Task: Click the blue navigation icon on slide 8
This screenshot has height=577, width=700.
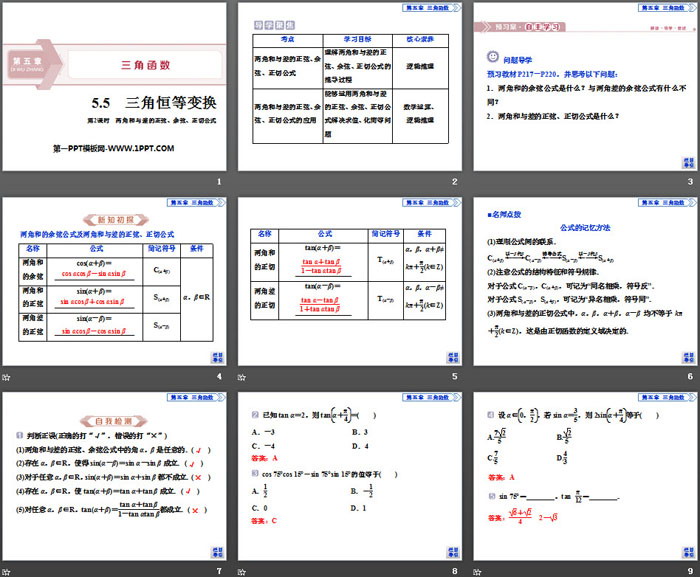Action: (453, 552)
